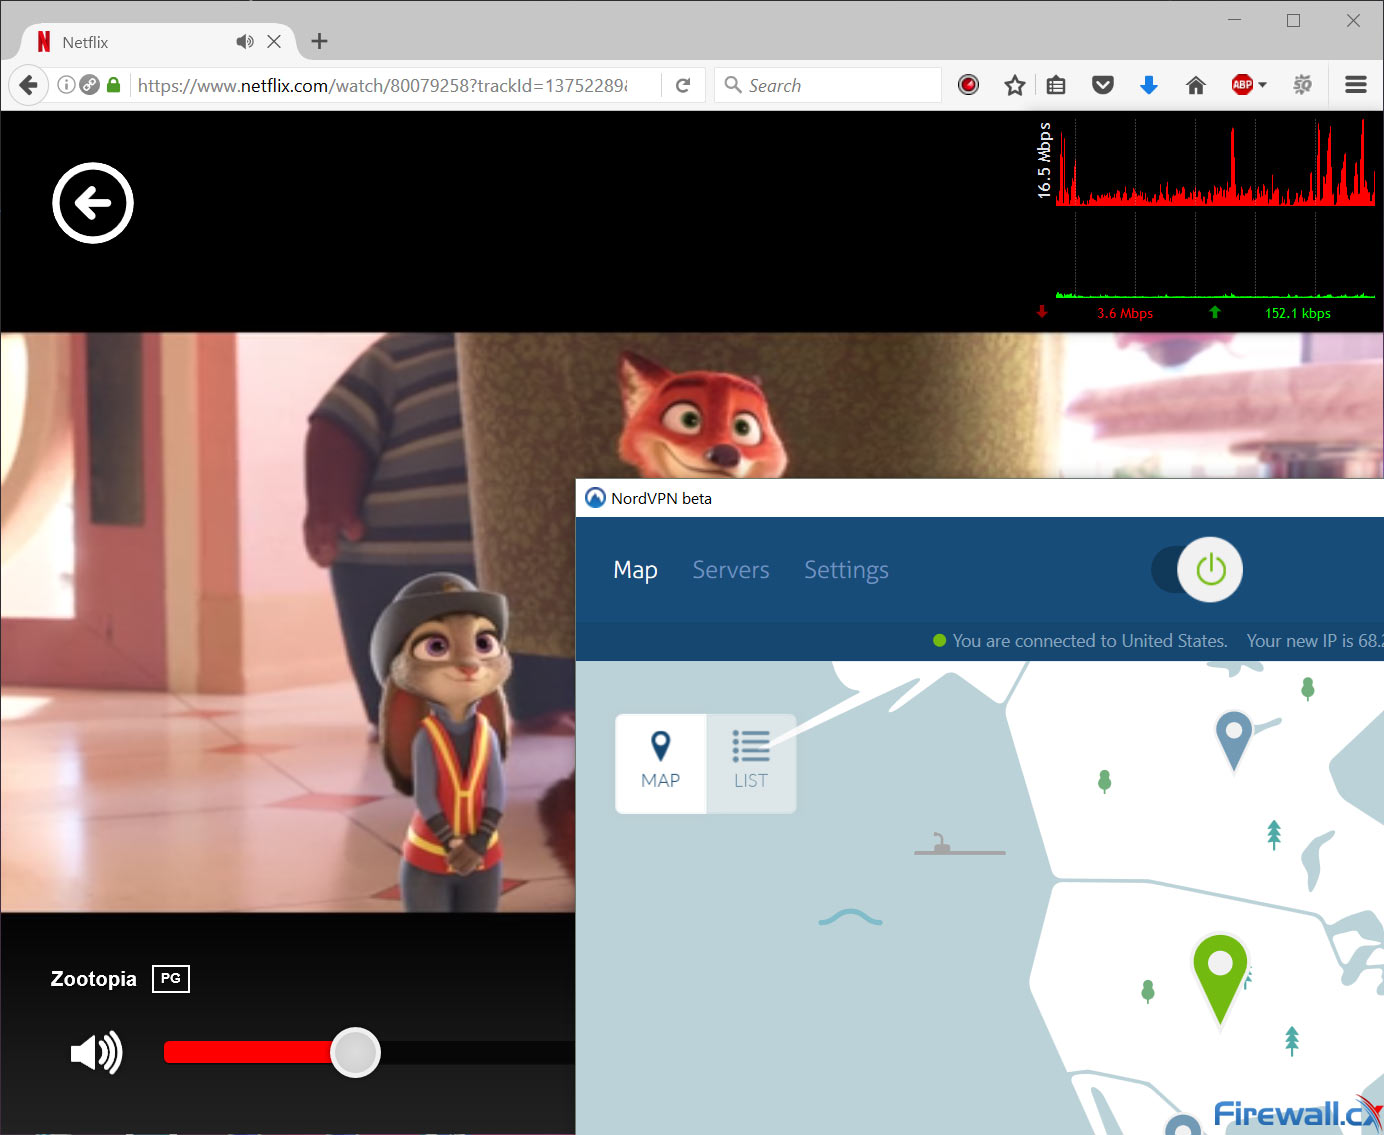Click the connected to United States status text
1384x1135 pixels.
1090,641
